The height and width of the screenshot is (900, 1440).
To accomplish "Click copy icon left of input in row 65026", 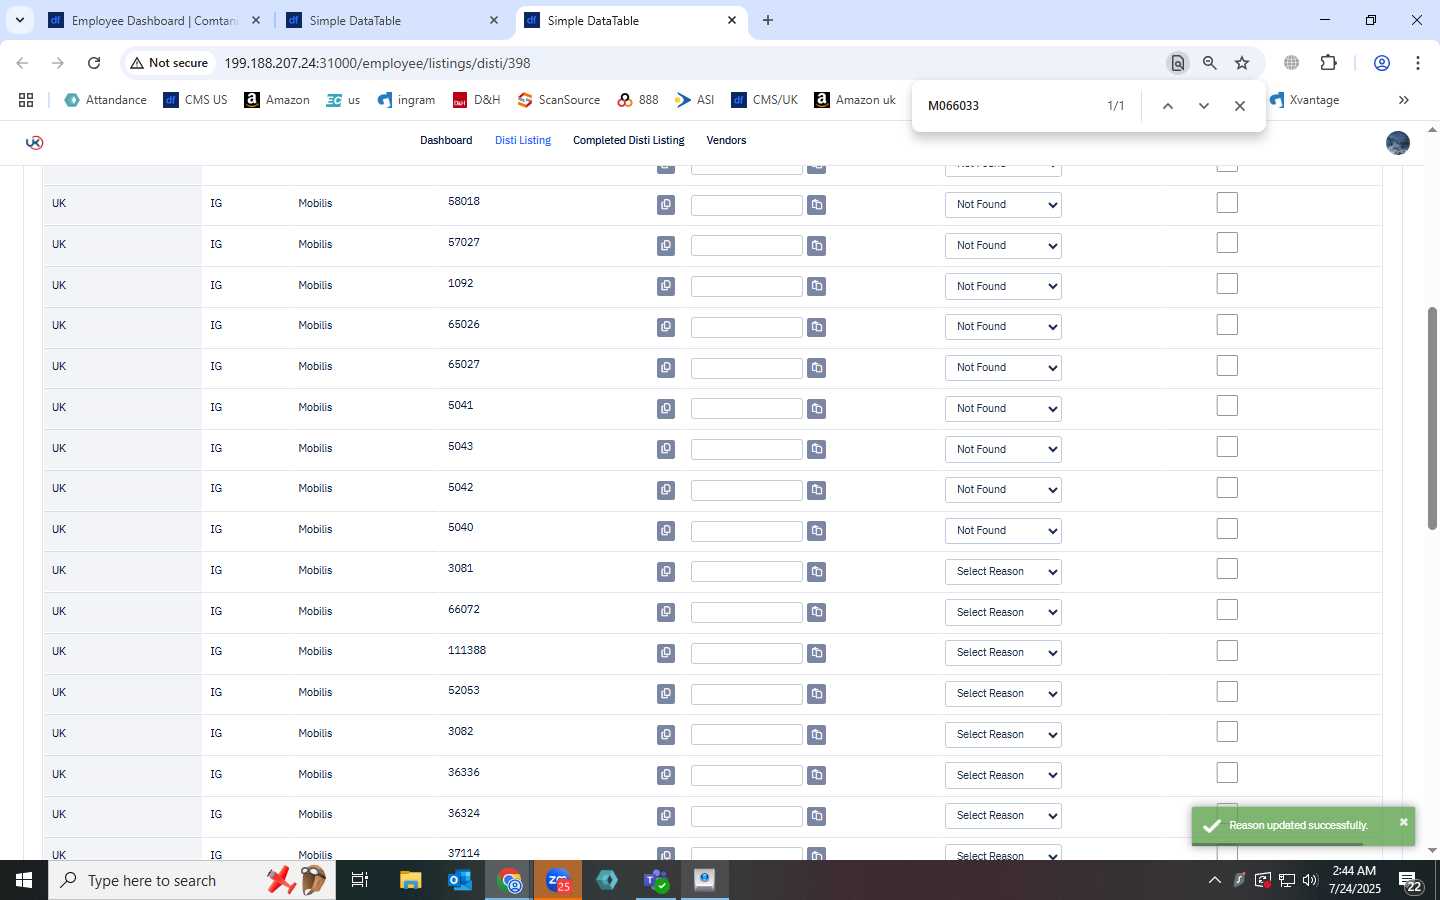I will pyautogui.click(x=666, y=327).
